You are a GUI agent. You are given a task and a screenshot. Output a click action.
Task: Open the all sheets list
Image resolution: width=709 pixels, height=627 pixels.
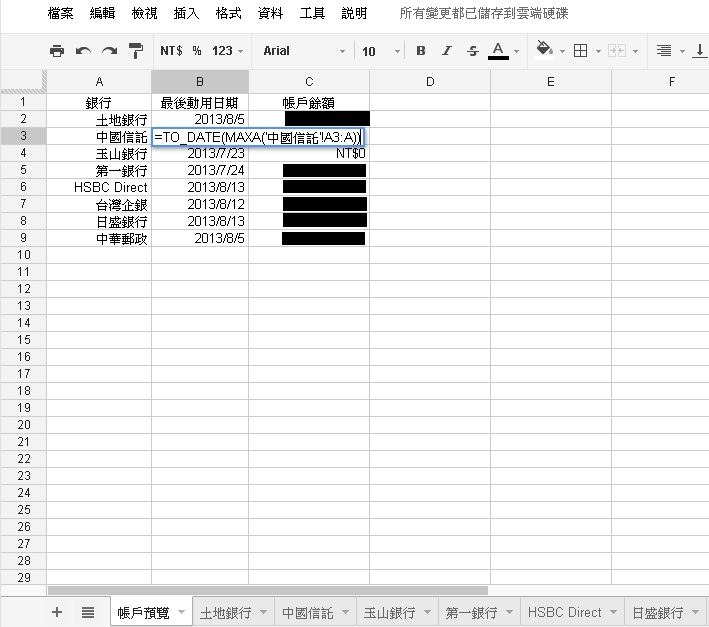[x=88, y=612]
